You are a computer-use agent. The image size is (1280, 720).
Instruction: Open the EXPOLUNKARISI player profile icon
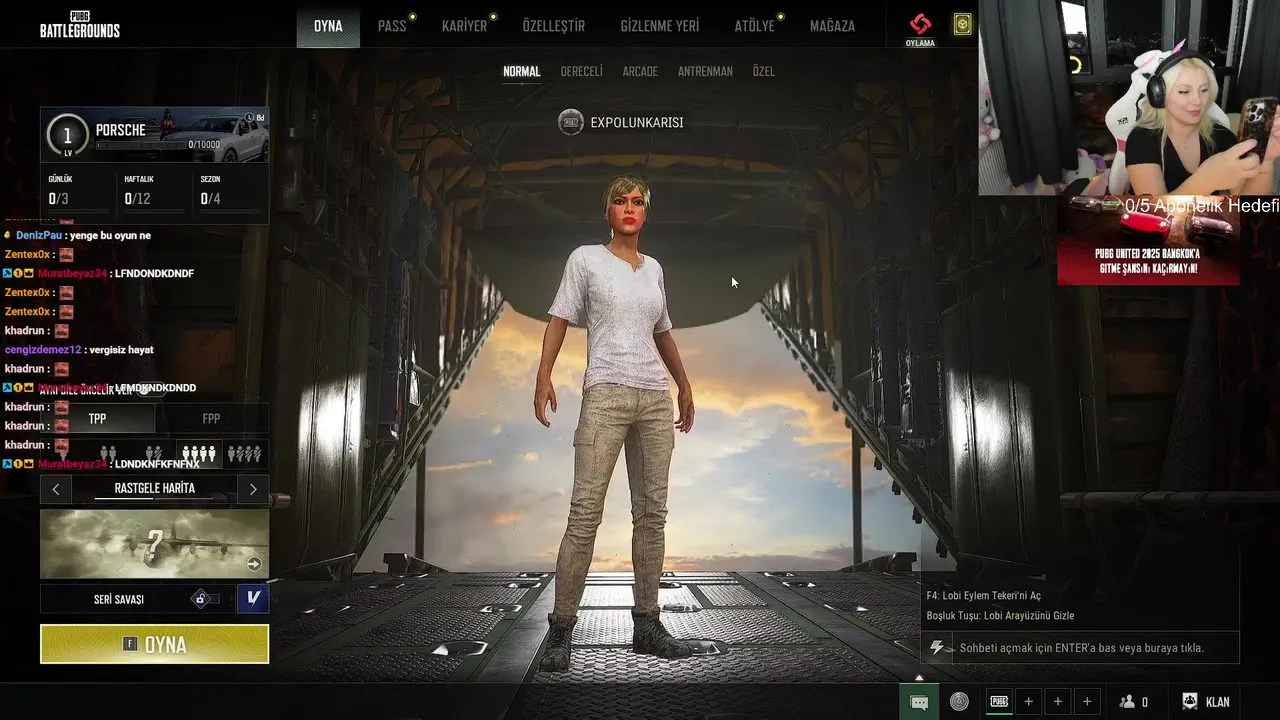(570, 122)
